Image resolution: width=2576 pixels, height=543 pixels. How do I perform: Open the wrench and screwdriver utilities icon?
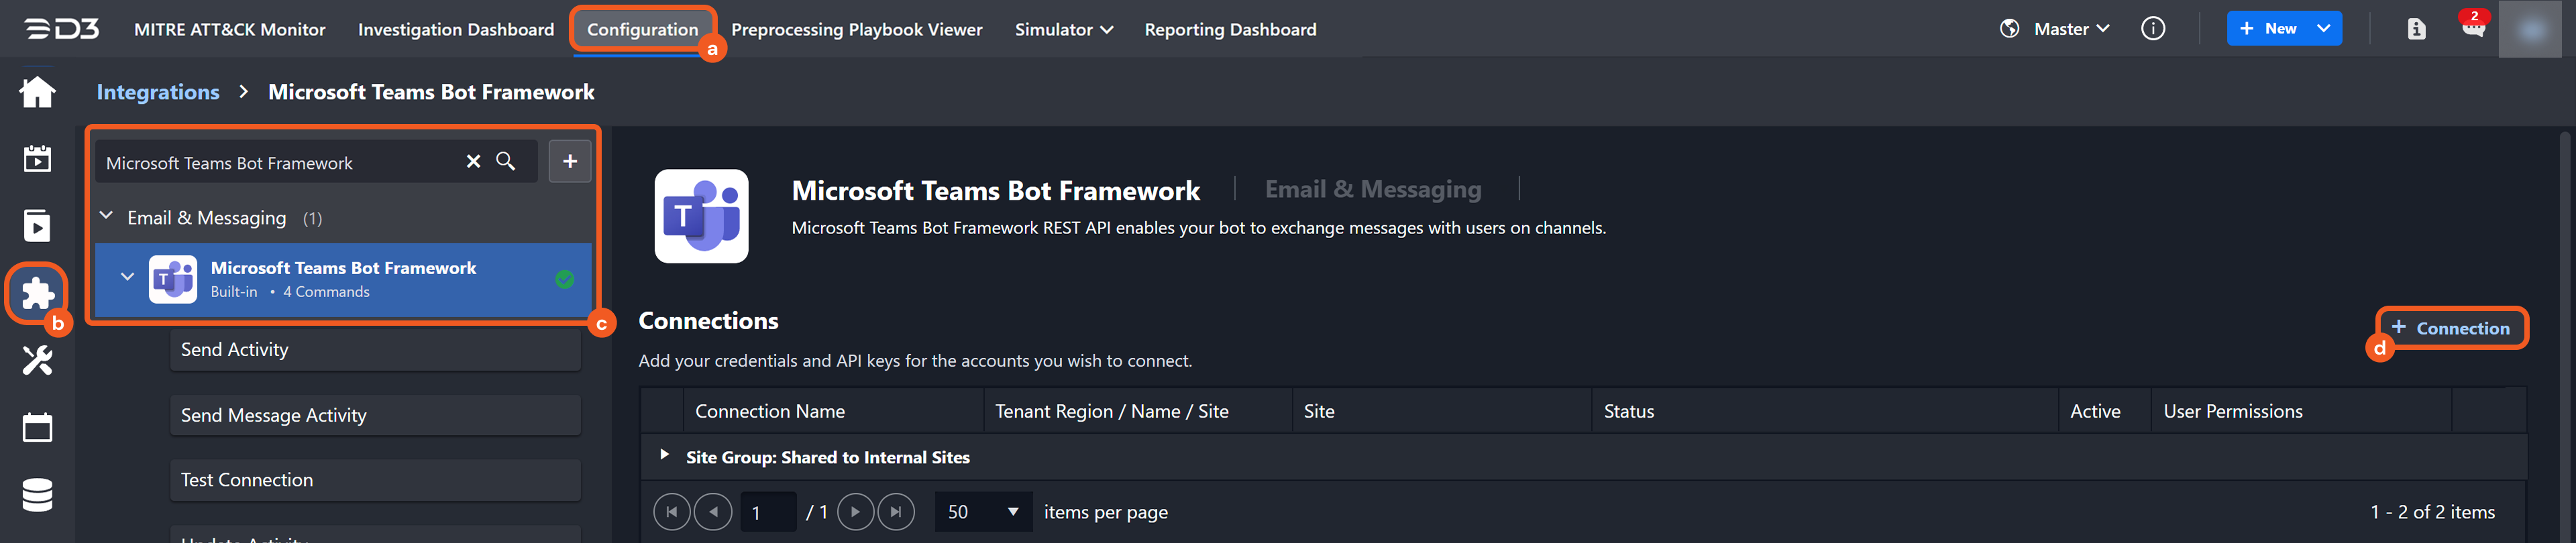(37, 360)
